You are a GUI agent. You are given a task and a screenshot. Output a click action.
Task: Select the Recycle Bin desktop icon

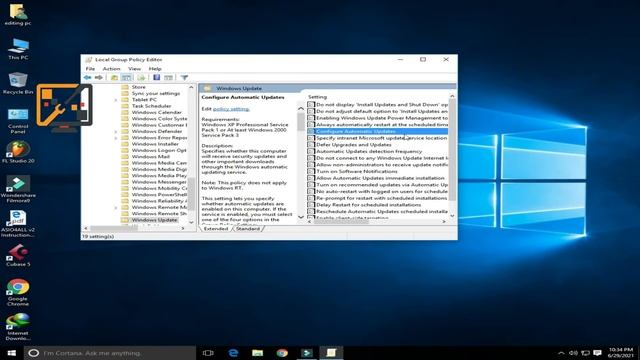coord(18,83)
